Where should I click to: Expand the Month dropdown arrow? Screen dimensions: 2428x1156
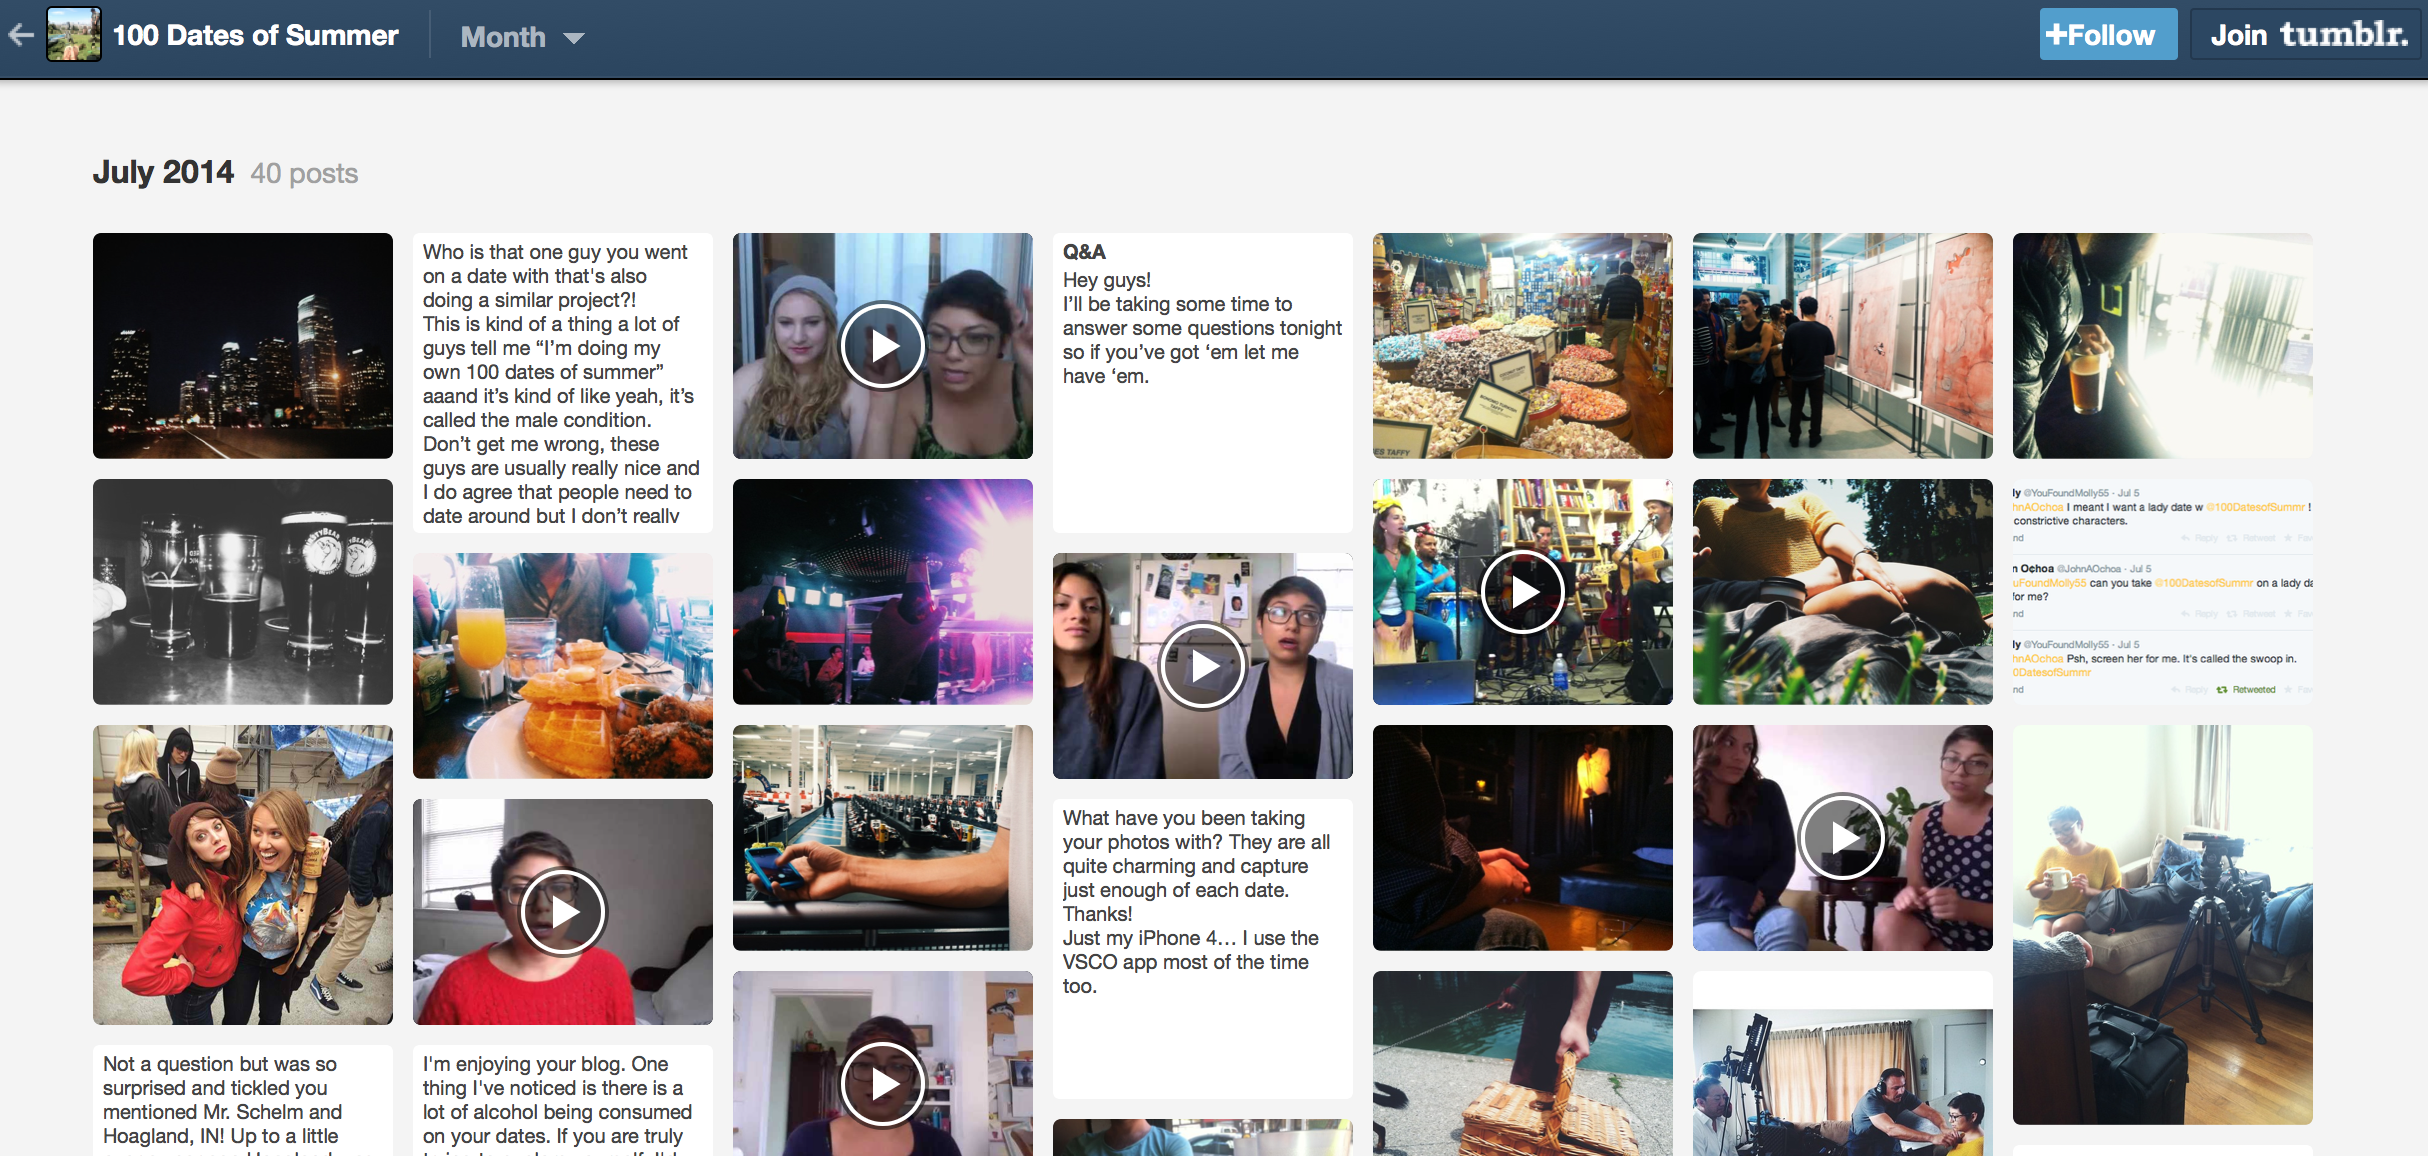(574, 38)
